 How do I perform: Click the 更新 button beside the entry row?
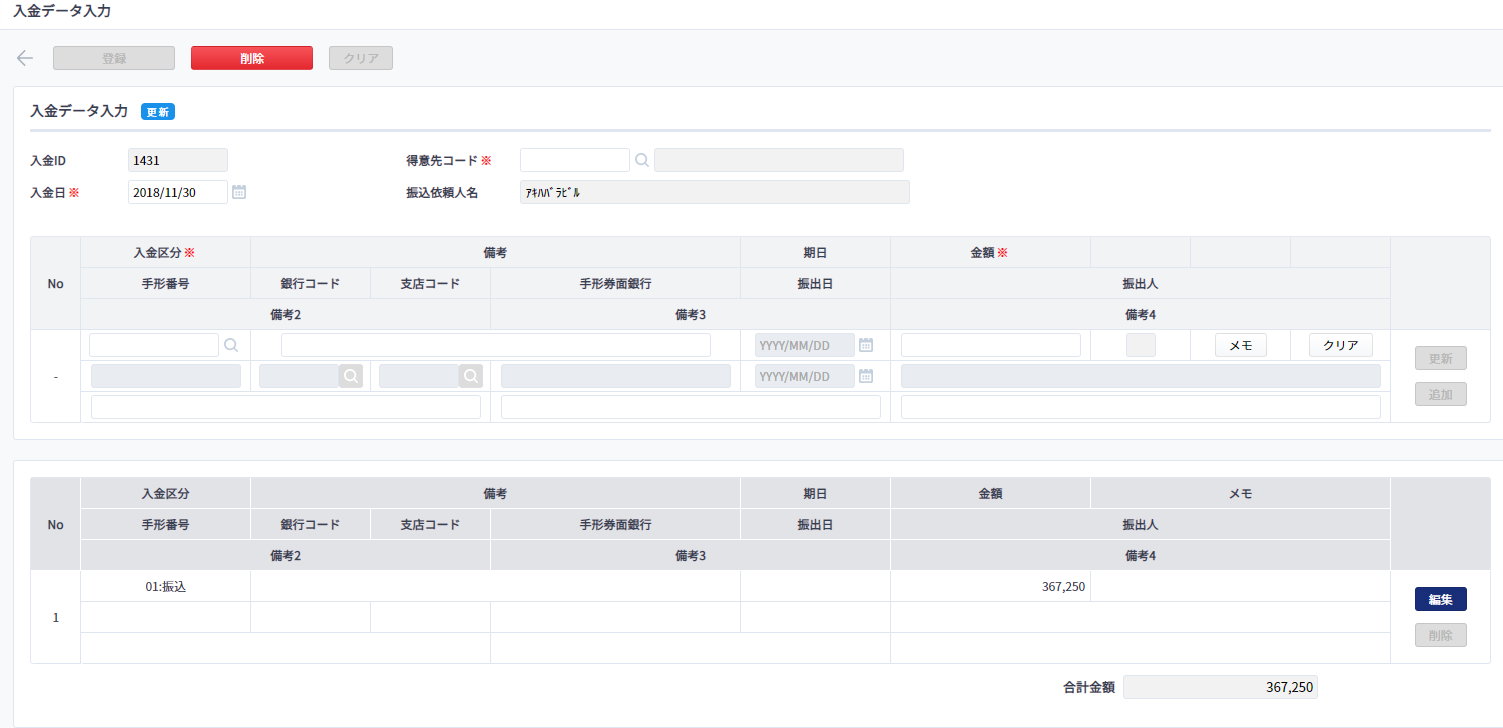click(x=1441, y=358)
